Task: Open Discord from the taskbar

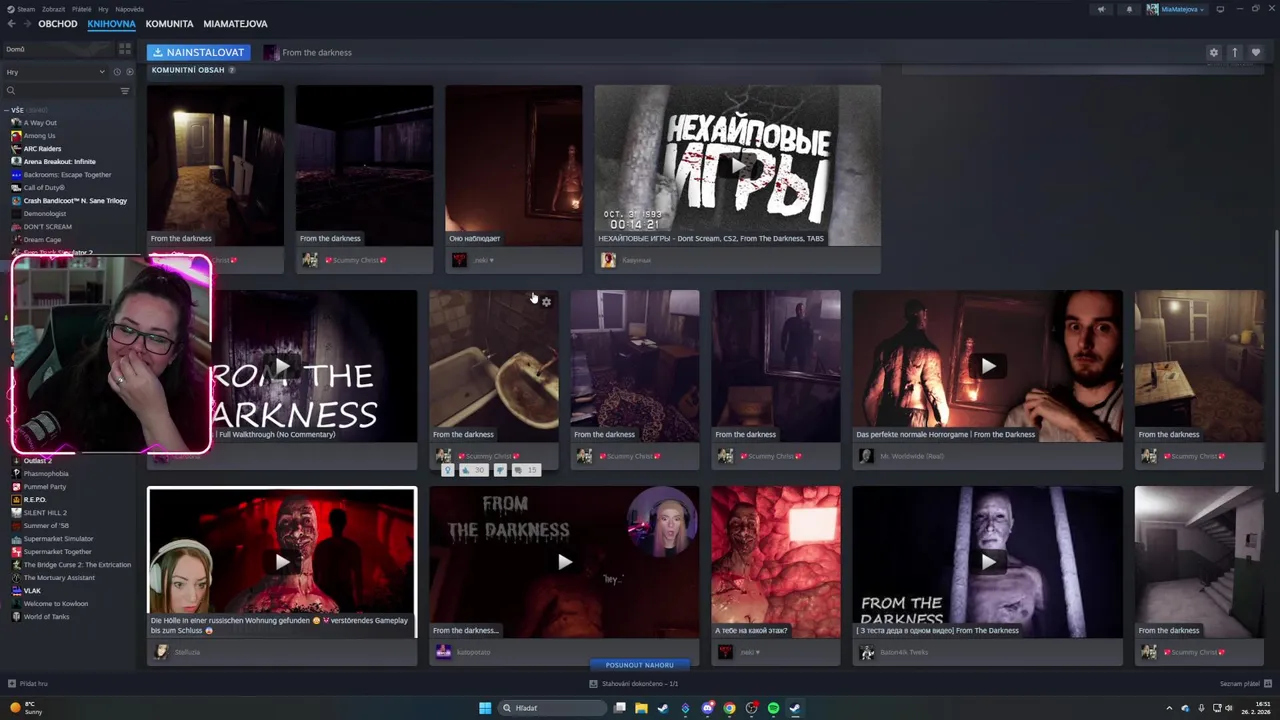Action: (707, 708)
